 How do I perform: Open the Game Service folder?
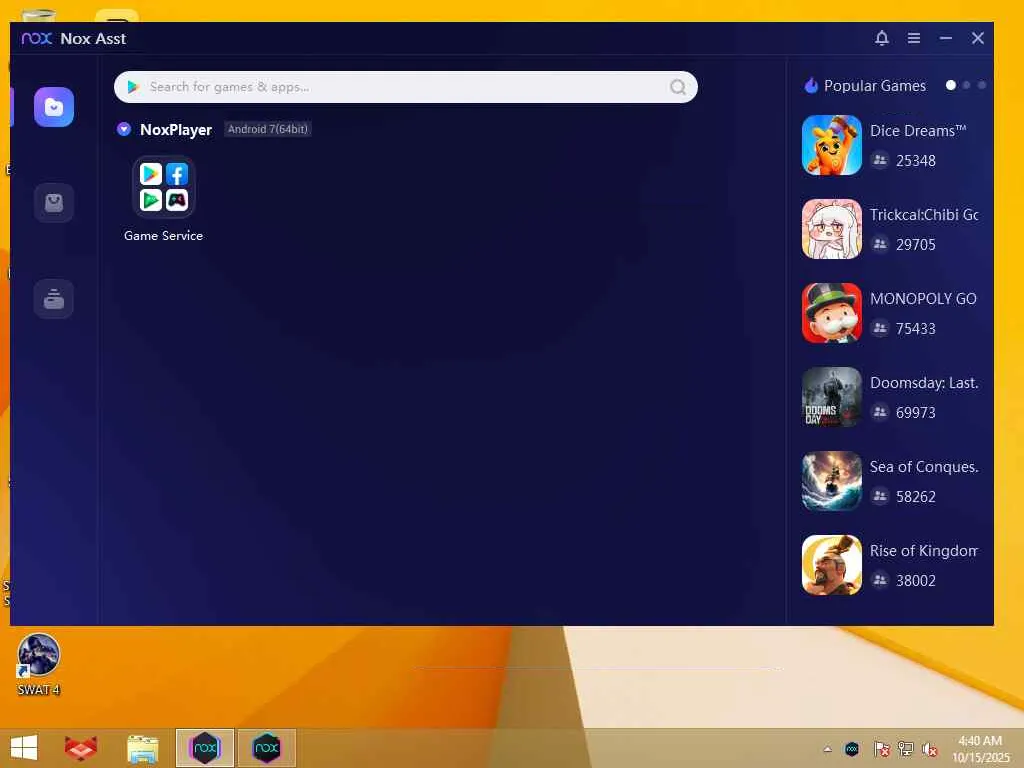pos(163,187)
